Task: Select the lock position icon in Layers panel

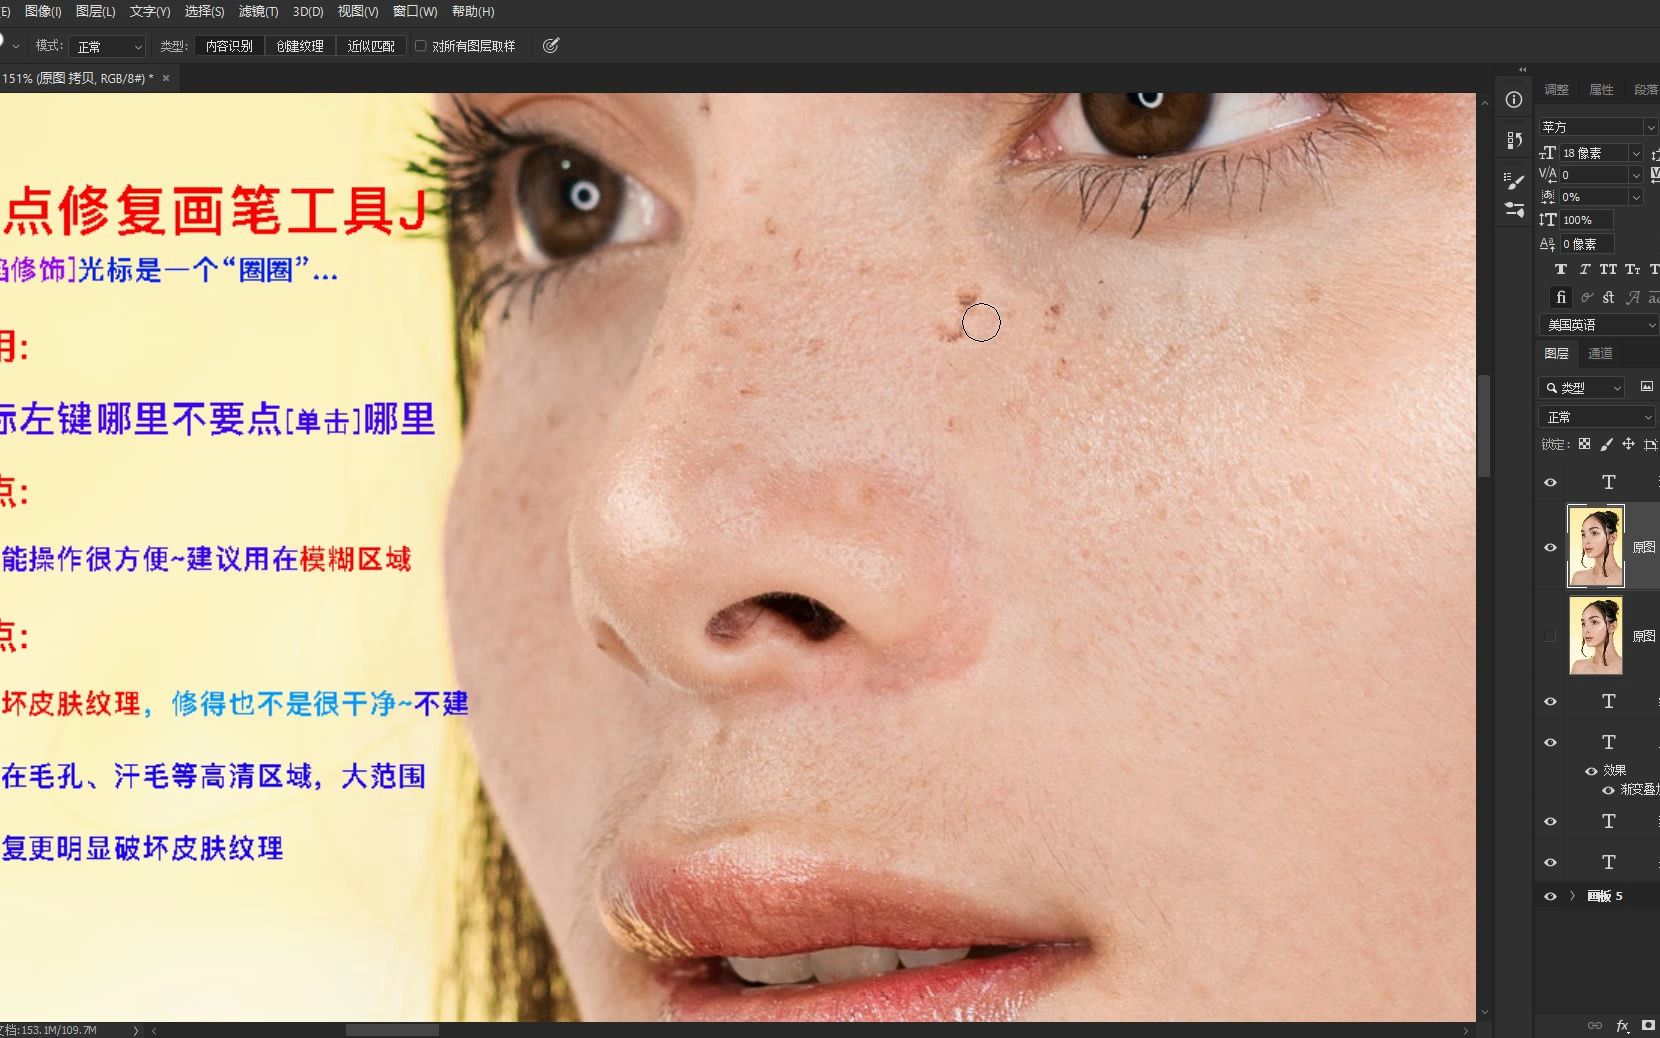Action: pyautogui.click(x=1628, y=444)
